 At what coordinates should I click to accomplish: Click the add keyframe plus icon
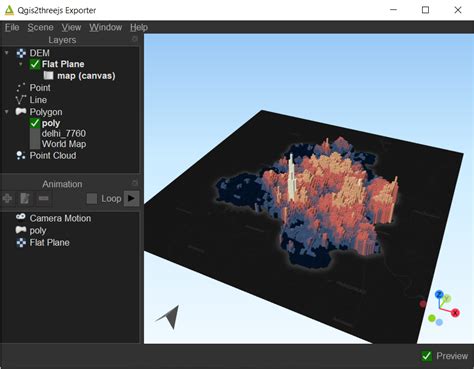[x=7, y=198]
